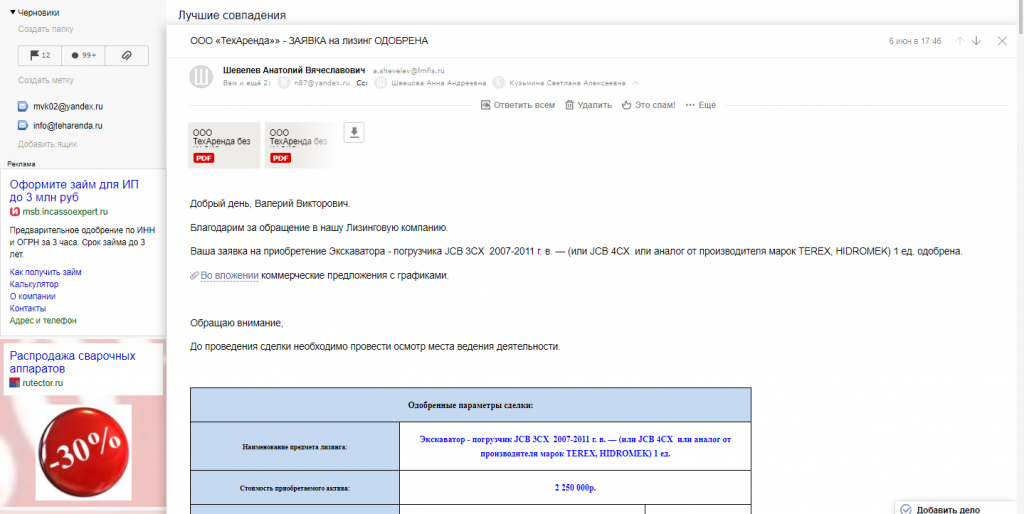Click the Лучшие совпадения heading

pos(232,14)
